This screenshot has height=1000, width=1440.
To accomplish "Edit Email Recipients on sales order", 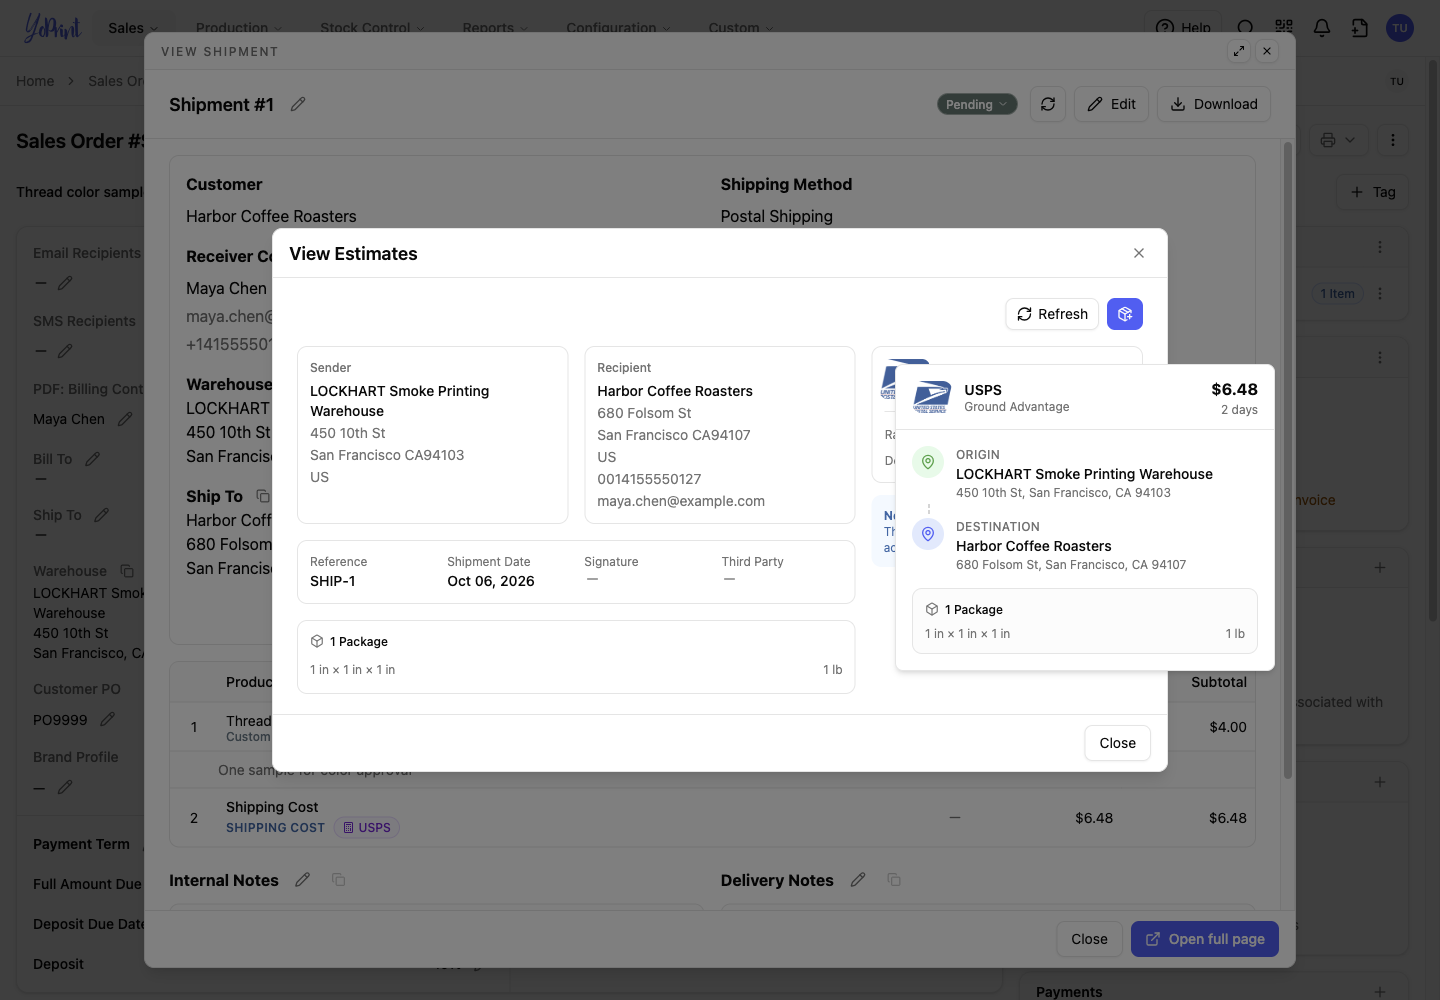I will (x=65, y=283).
